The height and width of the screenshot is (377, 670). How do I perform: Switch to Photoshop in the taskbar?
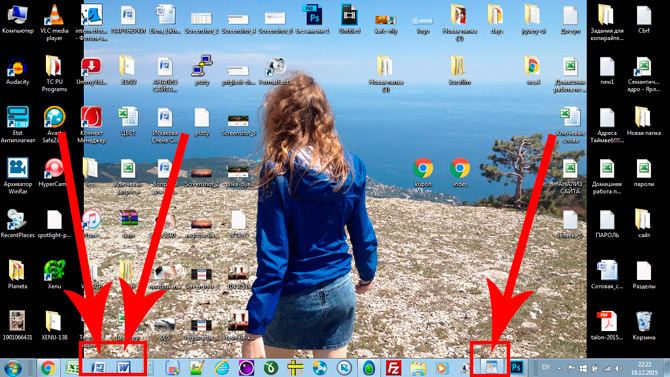click(x=517, y=368)
